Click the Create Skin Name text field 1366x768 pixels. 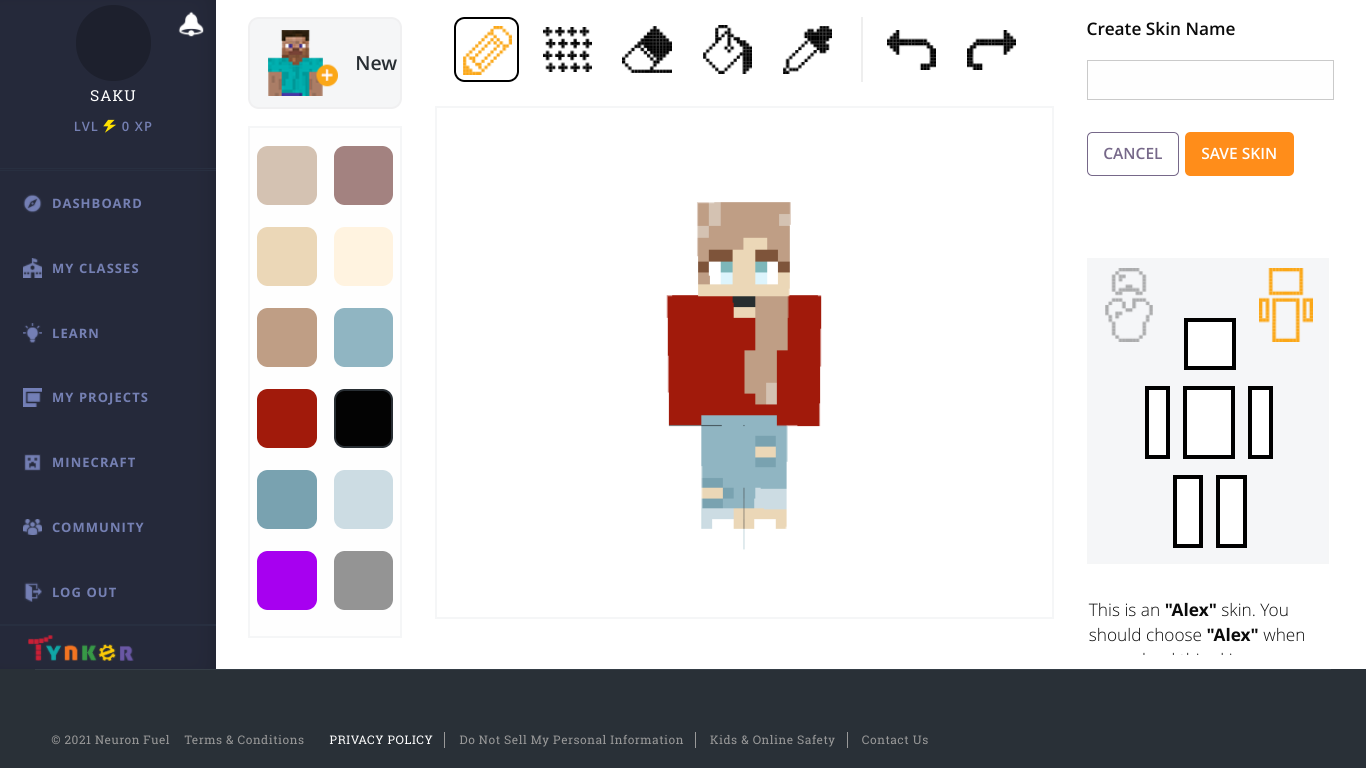(1209, 80)
